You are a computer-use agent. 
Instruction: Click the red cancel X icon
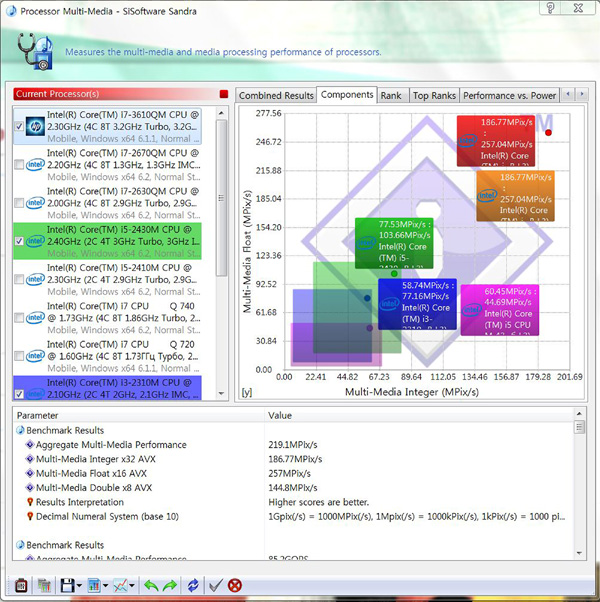click(x=235, y=585)
